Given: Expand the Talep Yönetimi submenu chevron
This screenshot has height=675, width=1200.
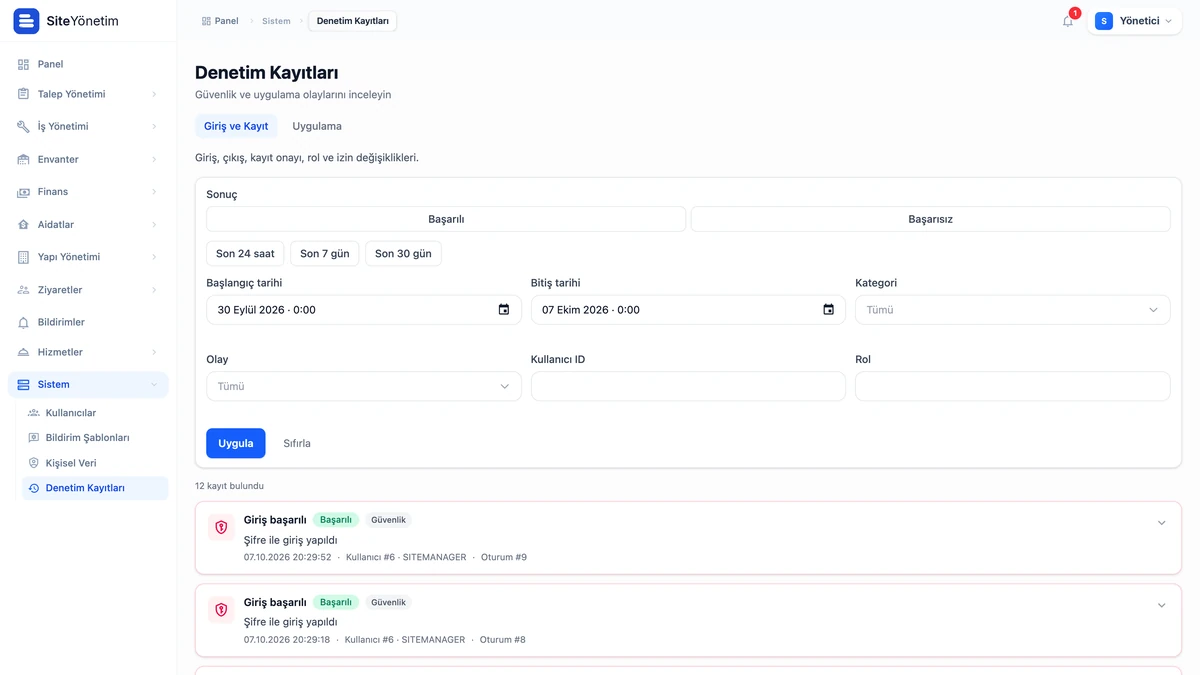Looking at the screenshot, I should coord(154,94).
